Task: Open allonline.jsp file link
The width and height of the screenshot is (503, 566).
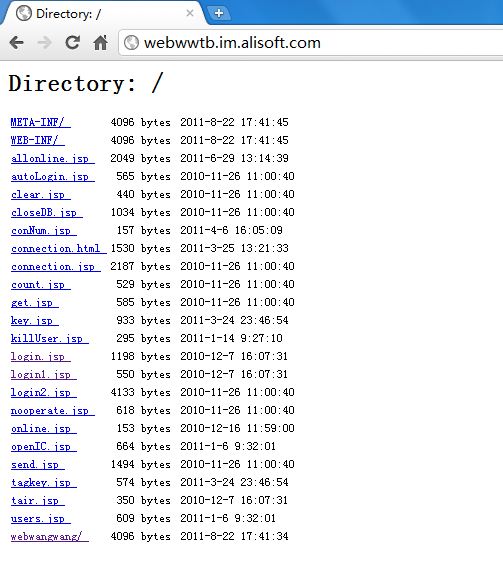Action: (x=53, y=158)
